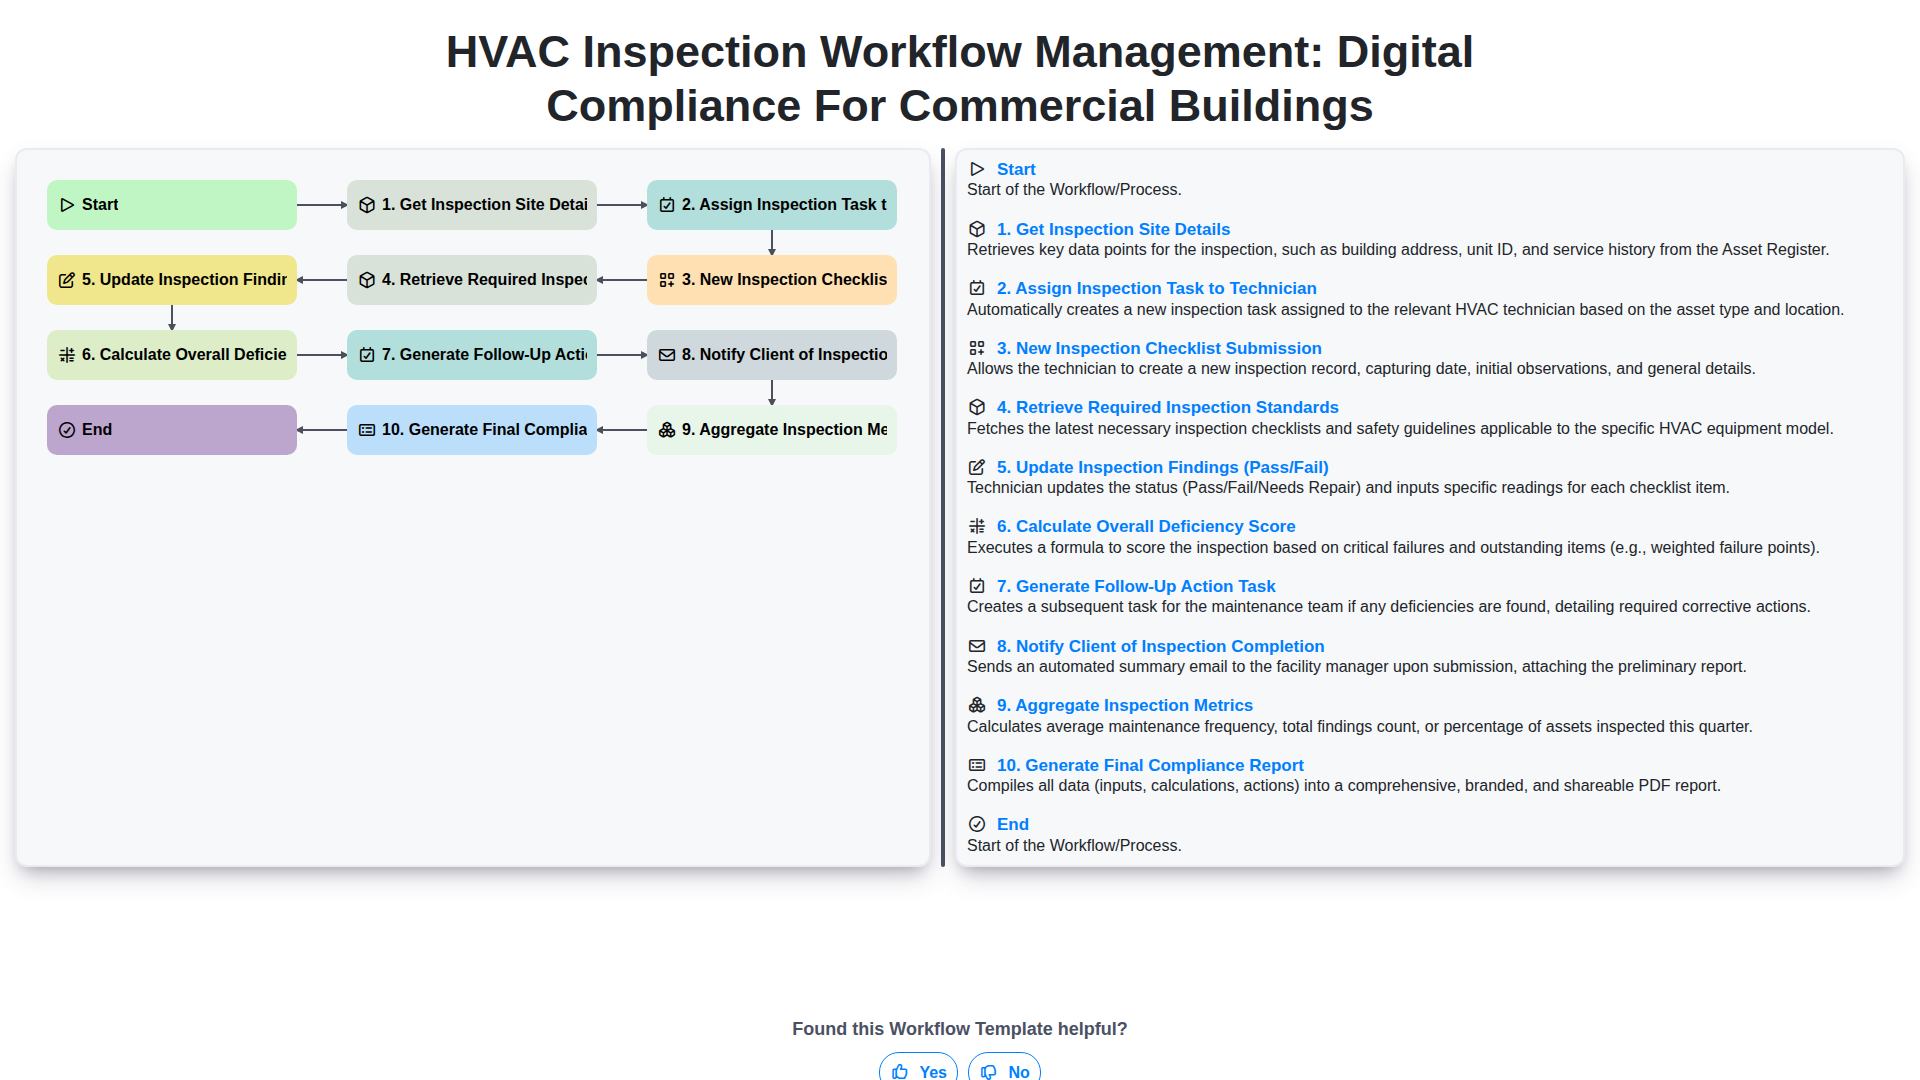Click the page title HVAC Inspection Workflow Management
This screenshot has height=1080, width=1920.
point(960,79)
